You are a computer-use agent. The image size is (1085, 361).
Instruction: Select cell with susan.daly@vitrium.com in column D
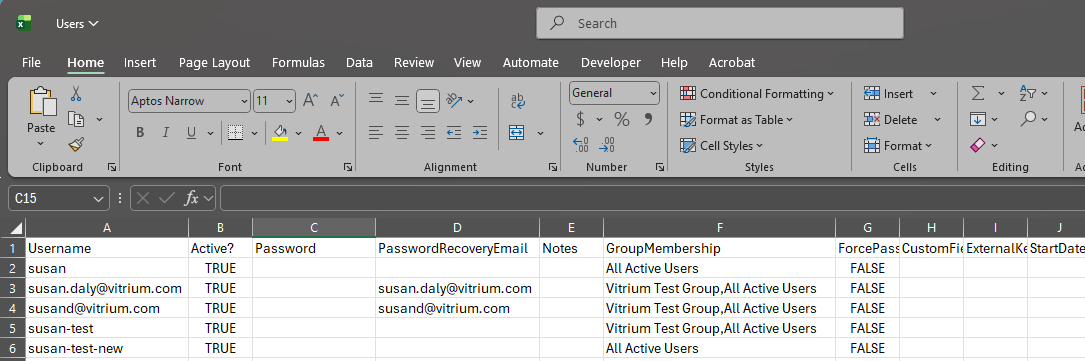click(x=457, y=288)
